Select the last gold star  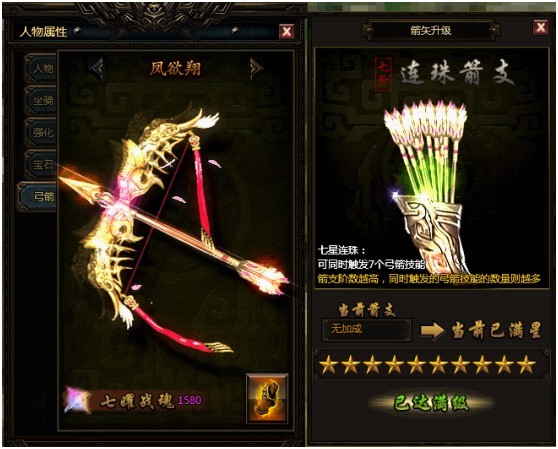tap(526, 365)
